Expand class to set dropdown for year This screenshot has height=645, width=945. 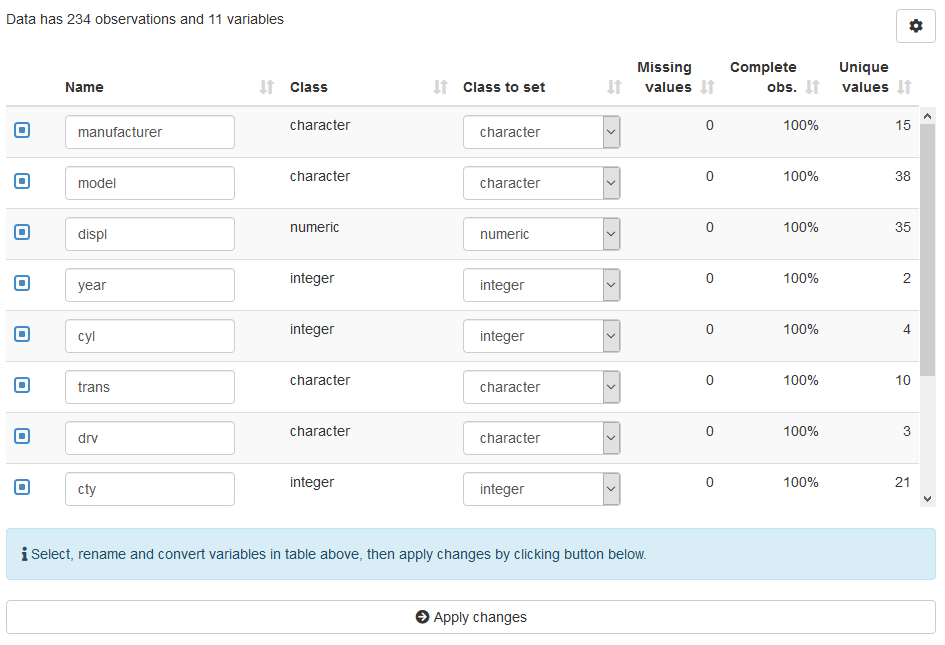pyautogui.click(x=541, y=285)
